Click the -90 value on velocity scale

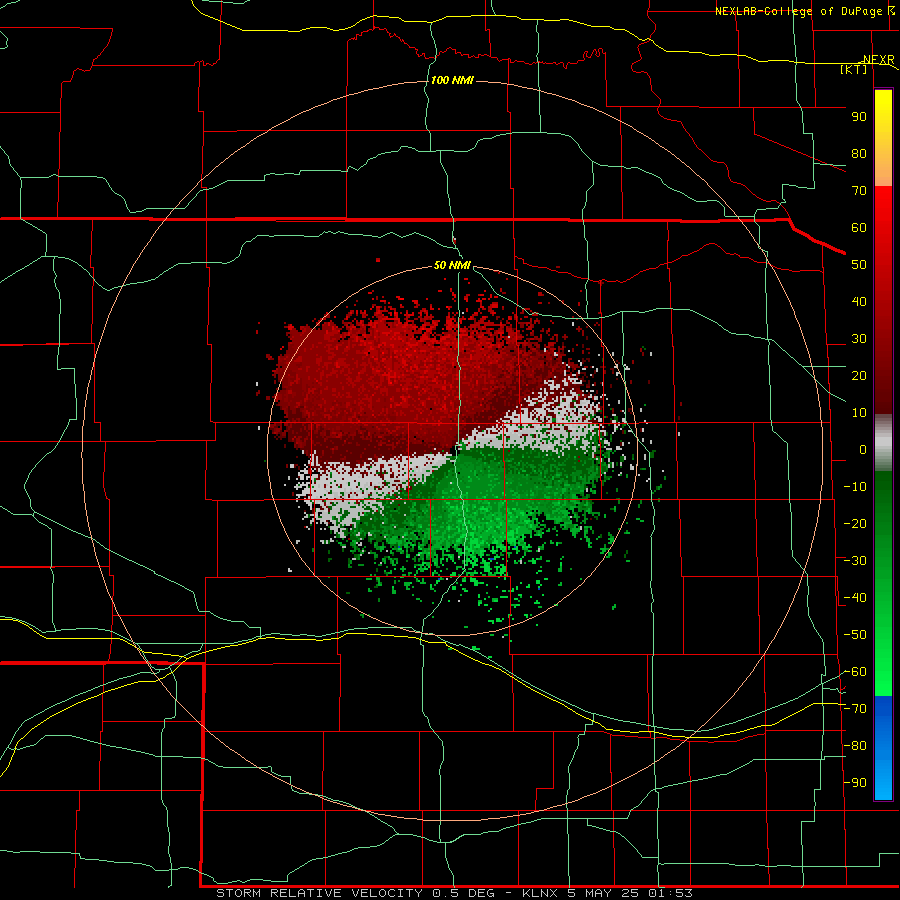pos(855,783)
